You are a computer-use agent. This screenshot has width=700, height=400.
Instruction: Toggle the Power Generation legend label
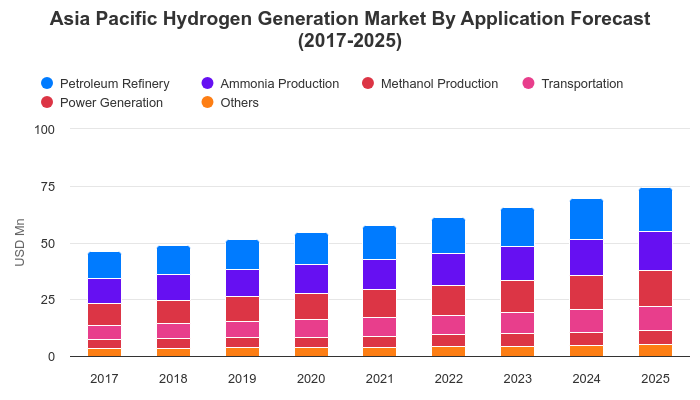coord(111,102)
